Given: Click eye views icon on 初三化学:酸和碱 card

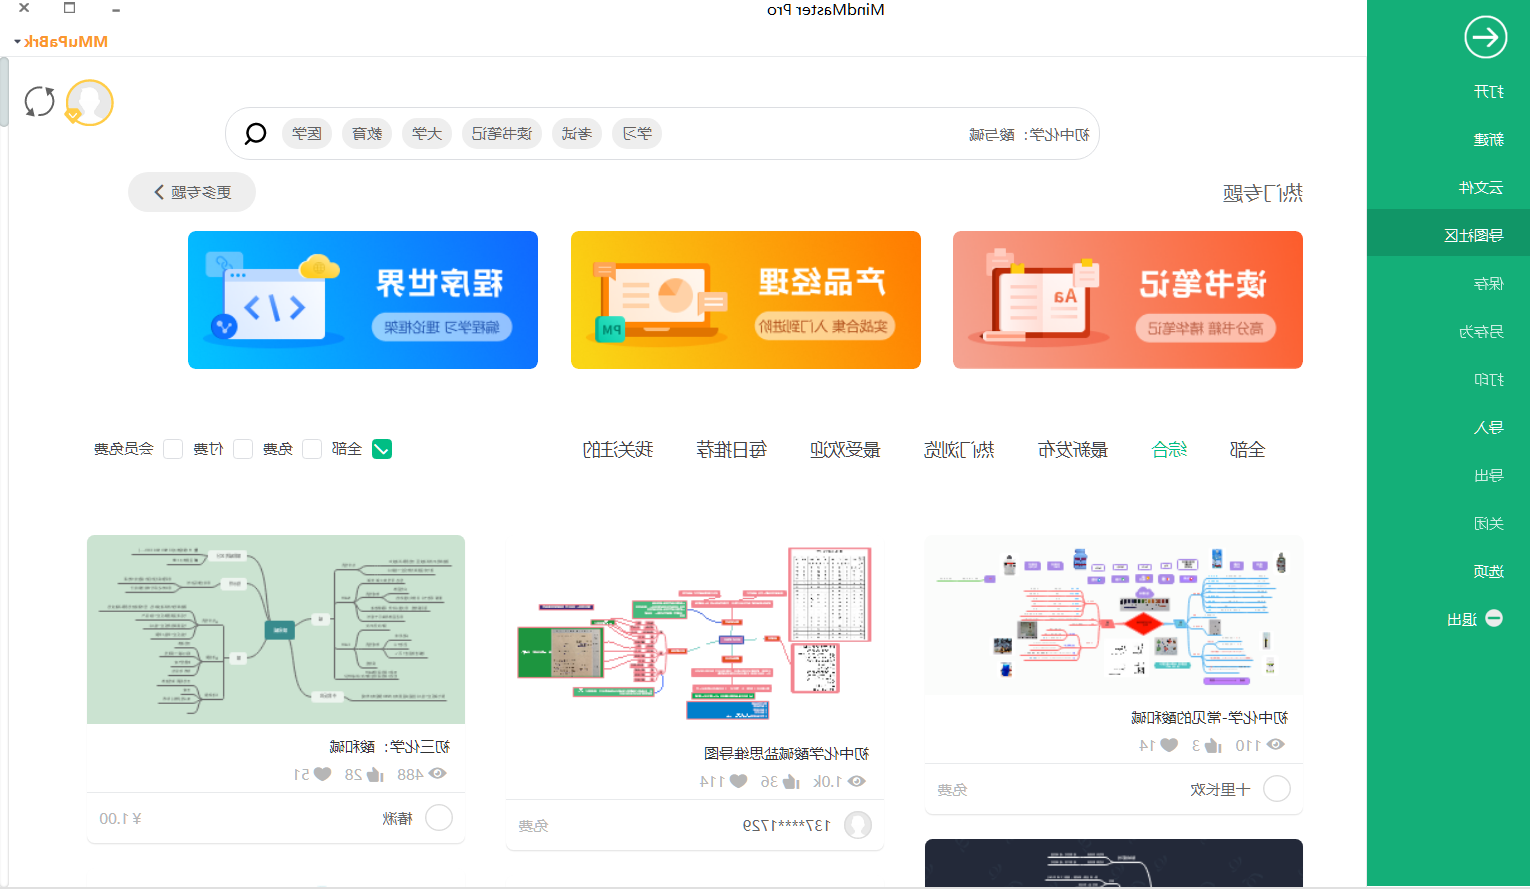Looking at the screenshot, I should point(436,774).
